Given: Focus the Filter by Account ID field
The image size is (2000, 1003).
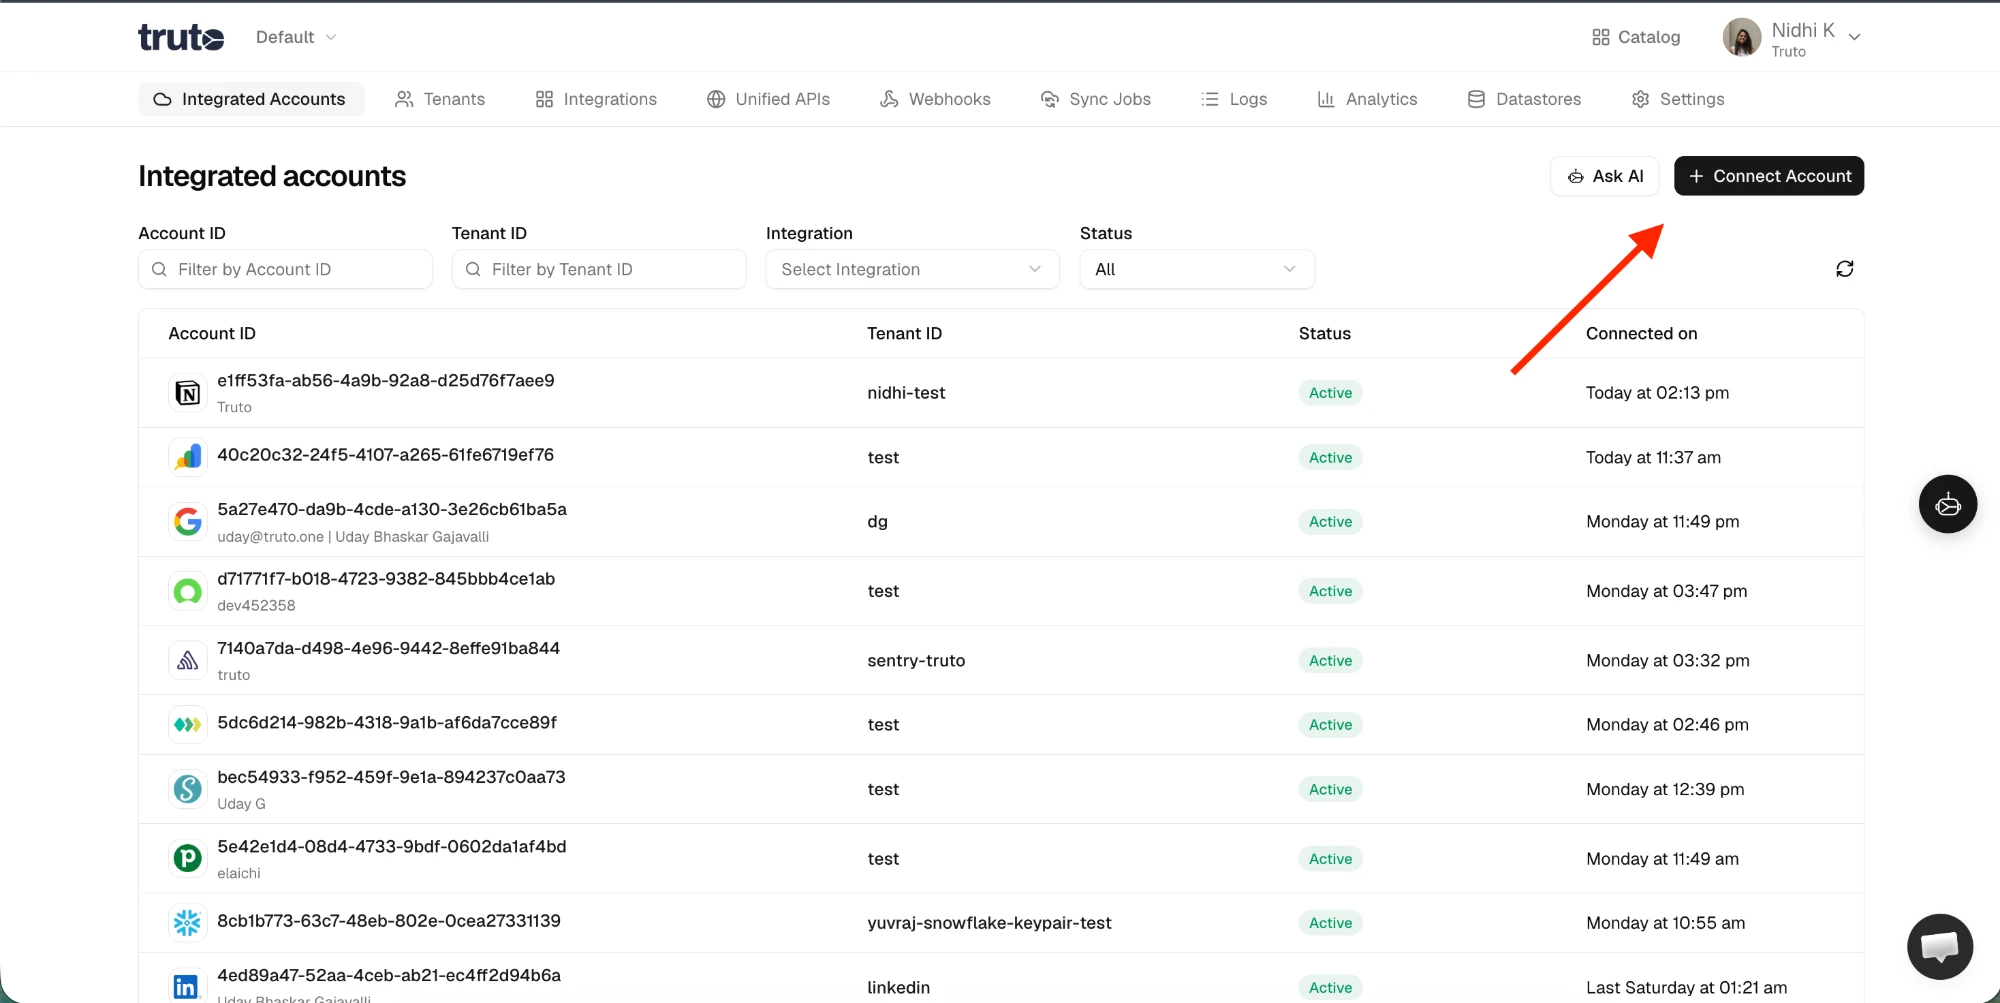Looking at the screenshot, I should [285, 269].
